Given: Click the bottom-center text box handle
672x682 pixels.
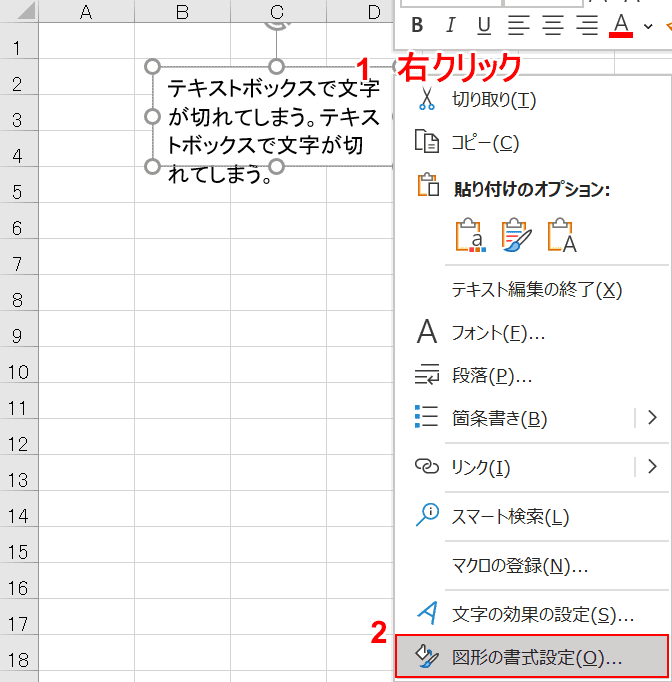Looking at the screenshot, I should tap(276, 166).
